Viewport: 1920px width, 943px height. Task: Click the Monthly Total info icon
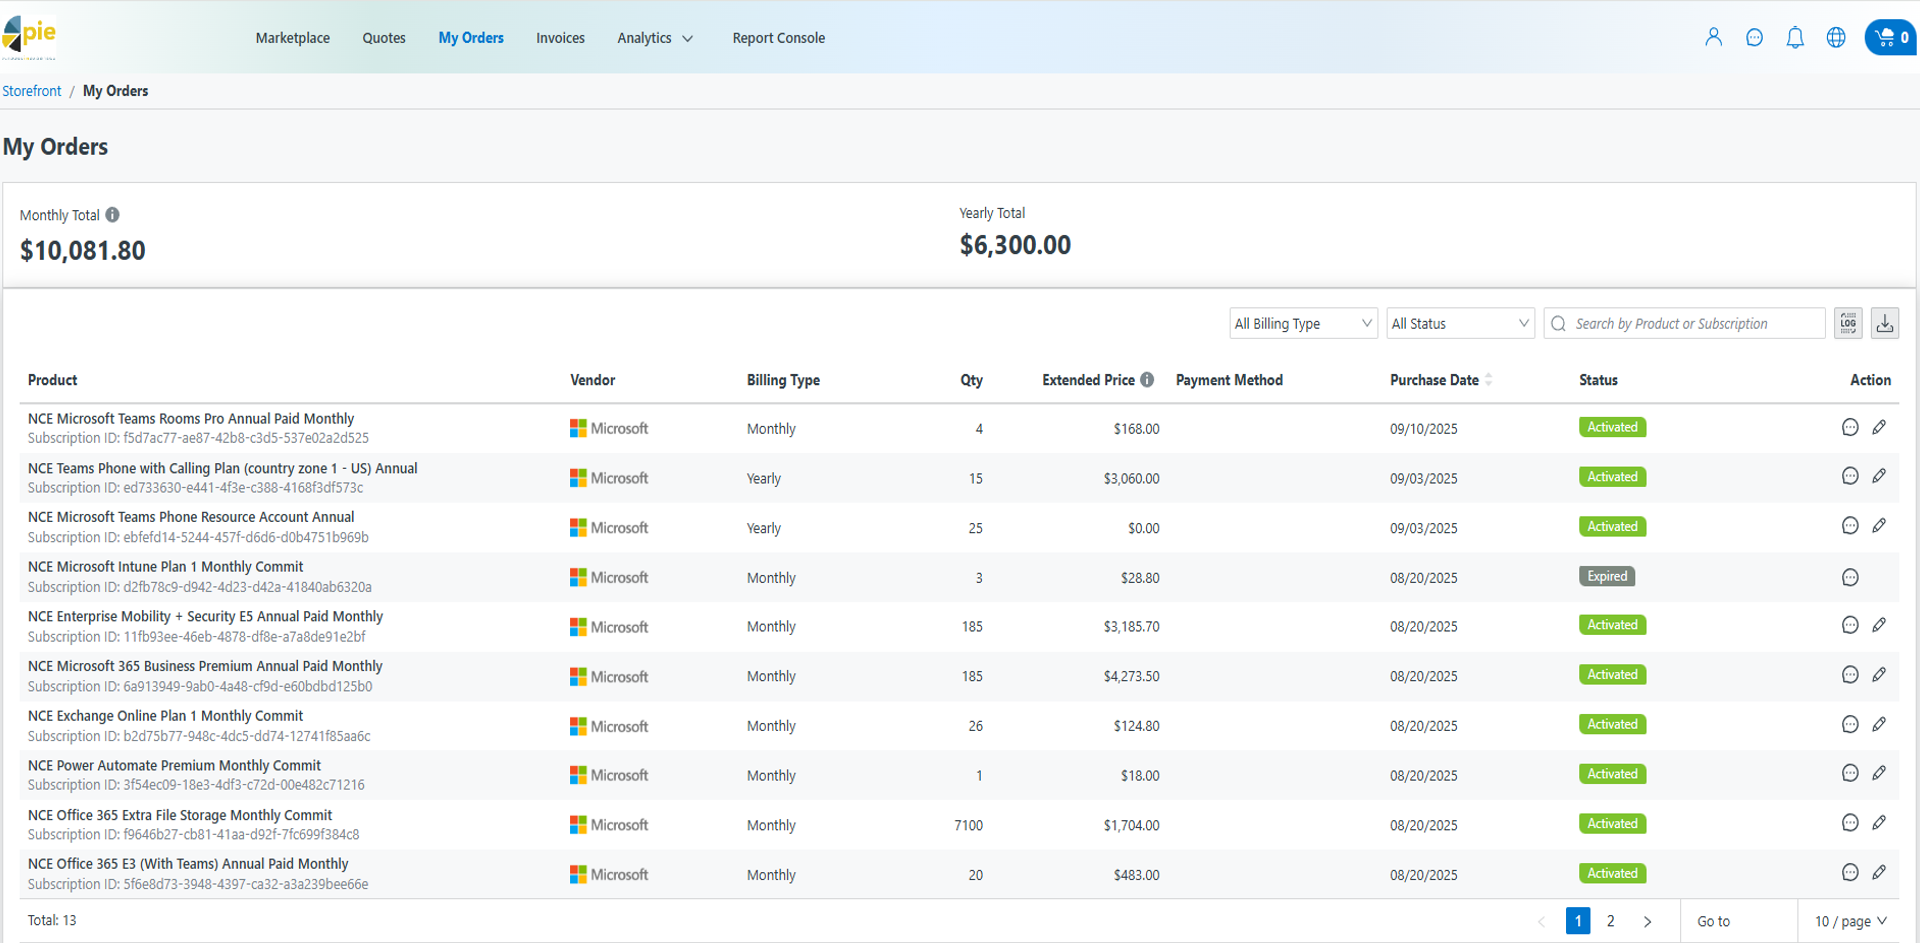pyautogui.click(x=113, y=215)
